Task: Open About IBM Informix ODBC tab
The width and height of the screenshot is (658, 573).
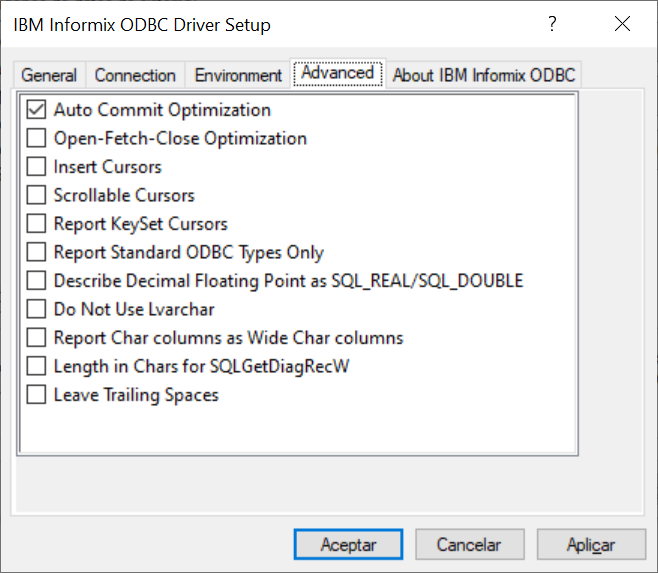Action: pyautogui.click(x=483, y=76)
